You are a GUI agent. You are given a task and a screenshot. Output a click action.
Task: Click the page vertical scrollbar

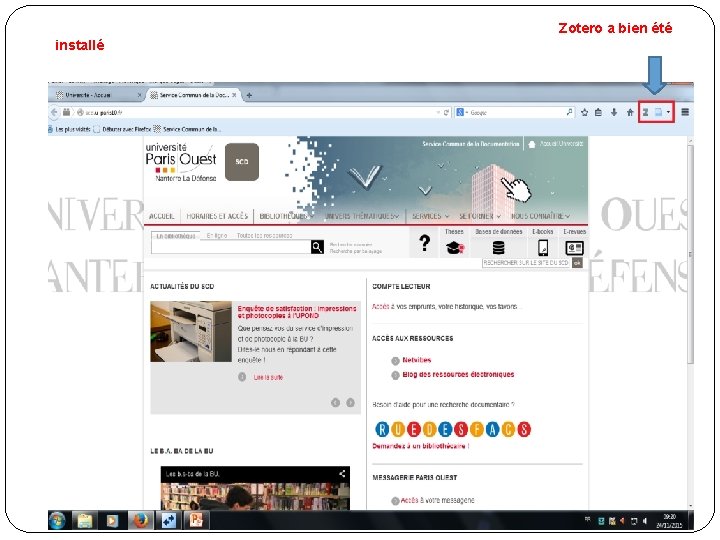[690, 255]
